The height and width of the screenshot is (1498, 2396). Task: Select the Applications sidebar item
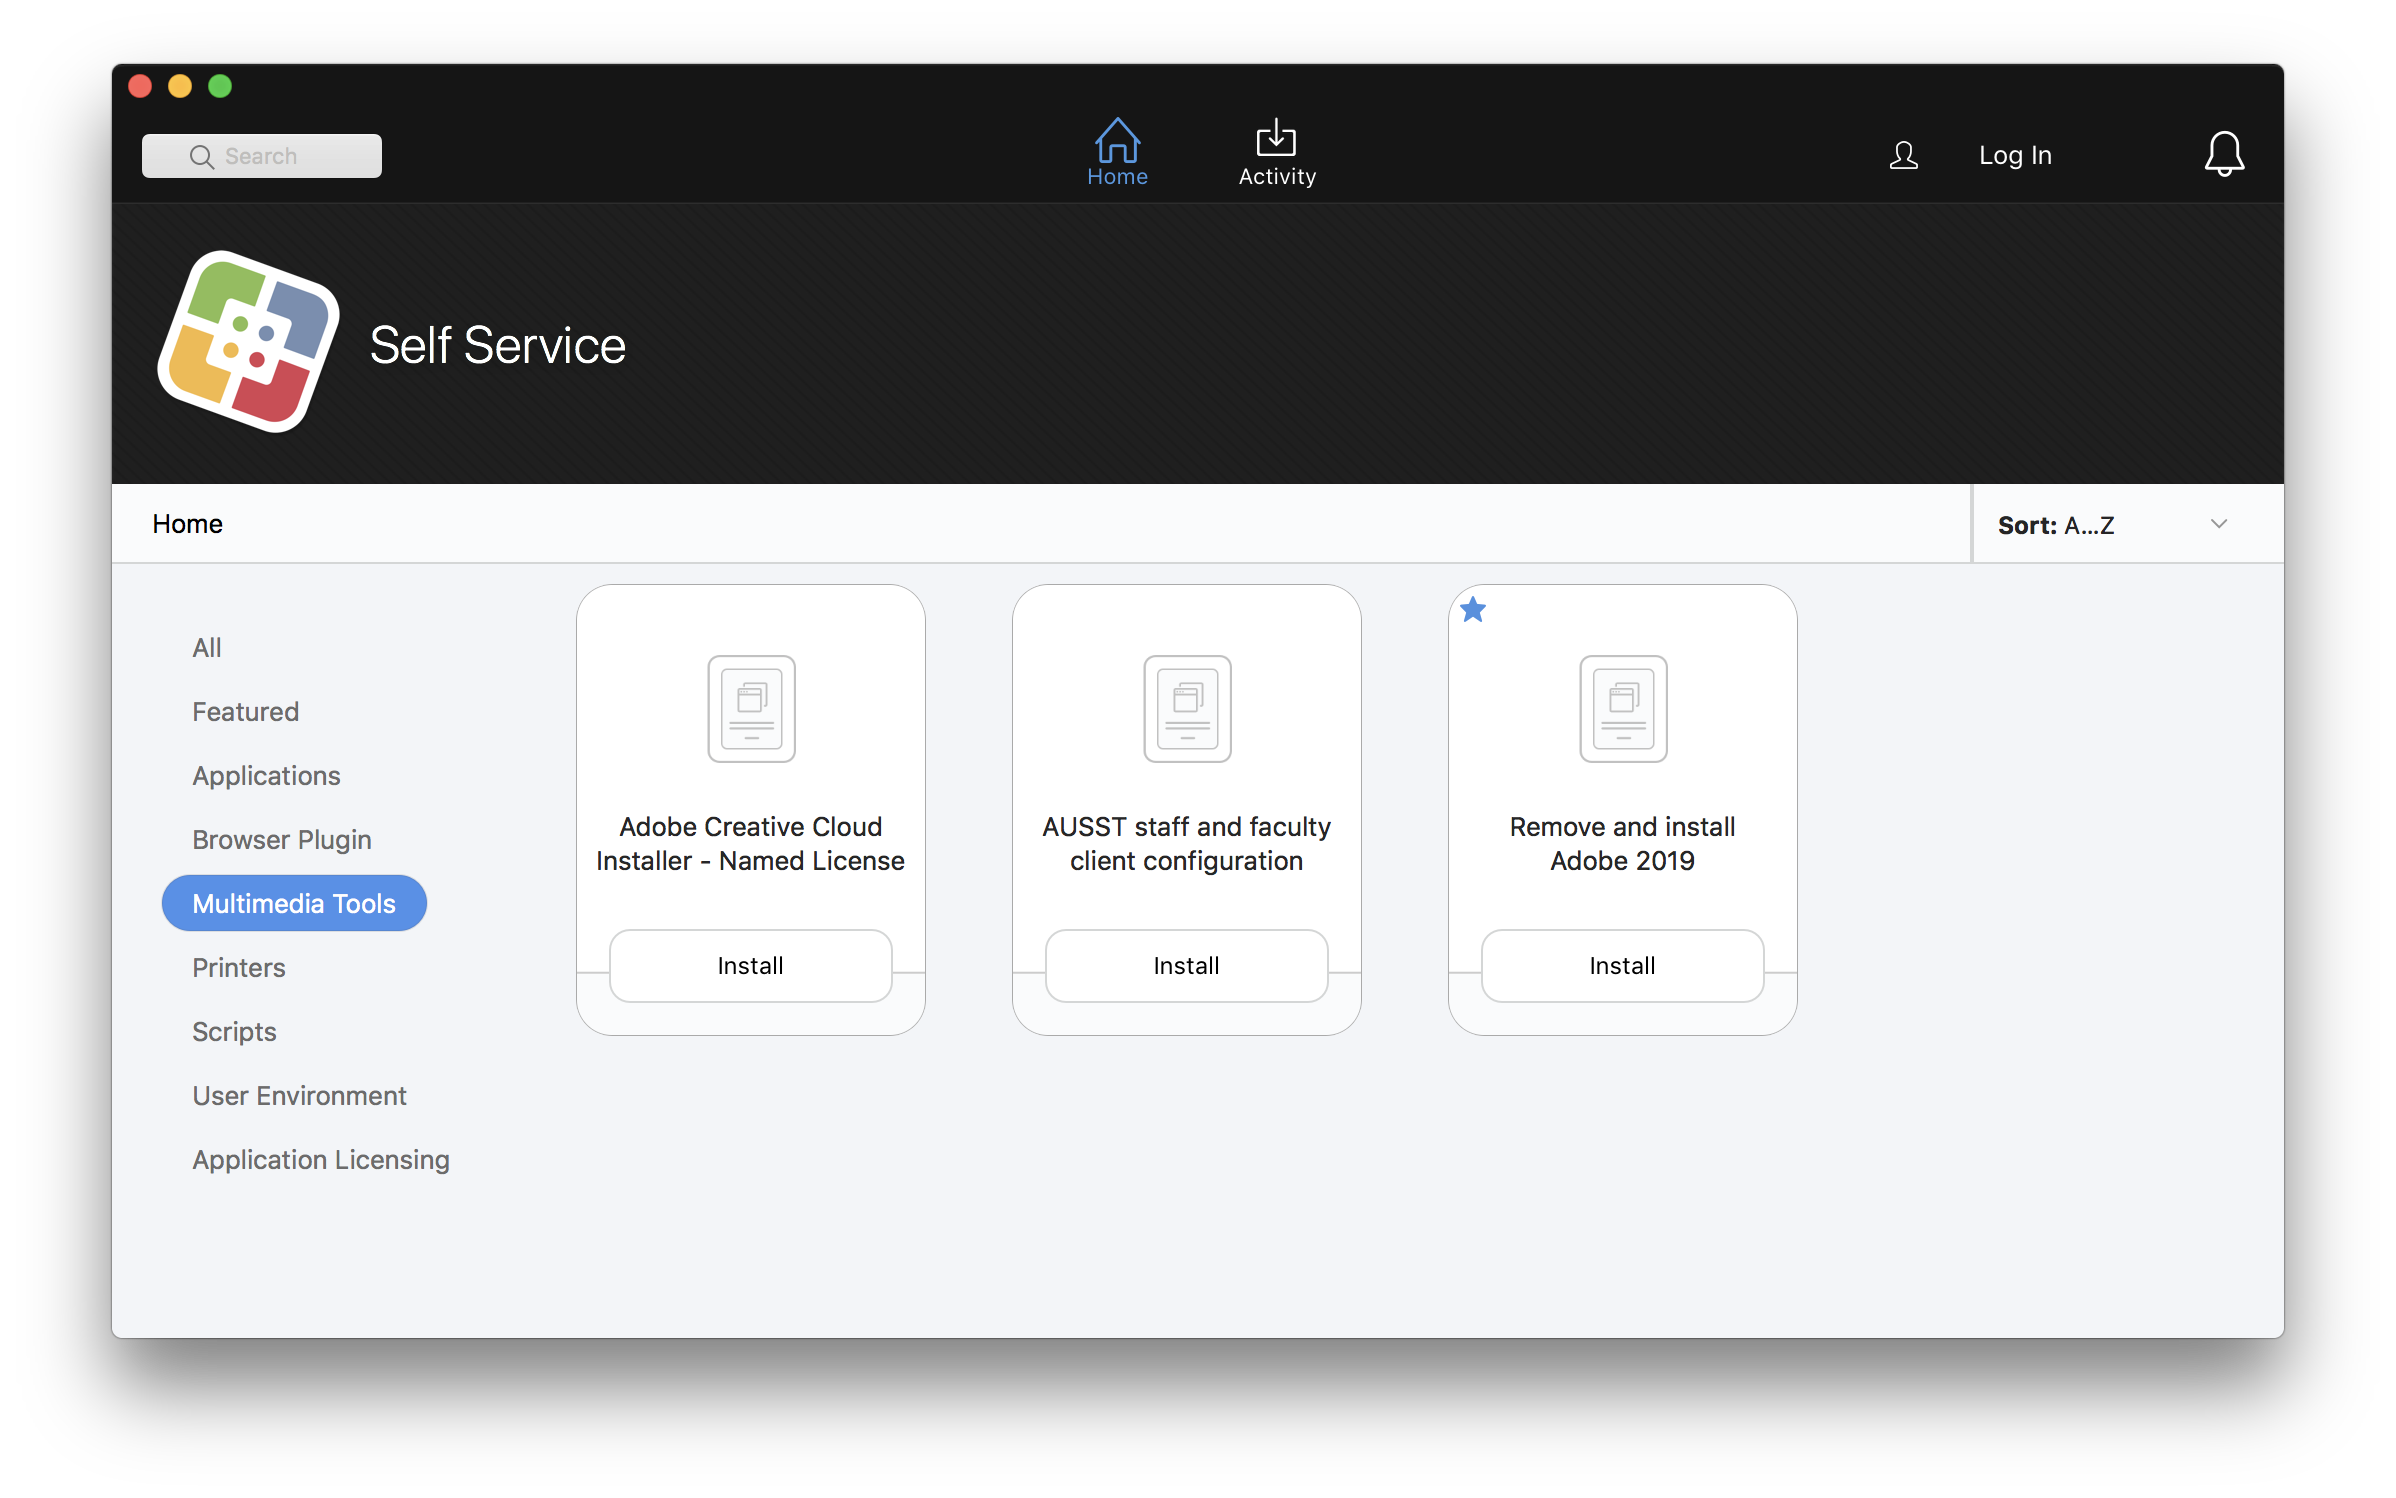pyautogui.click(x=266, y=775)
